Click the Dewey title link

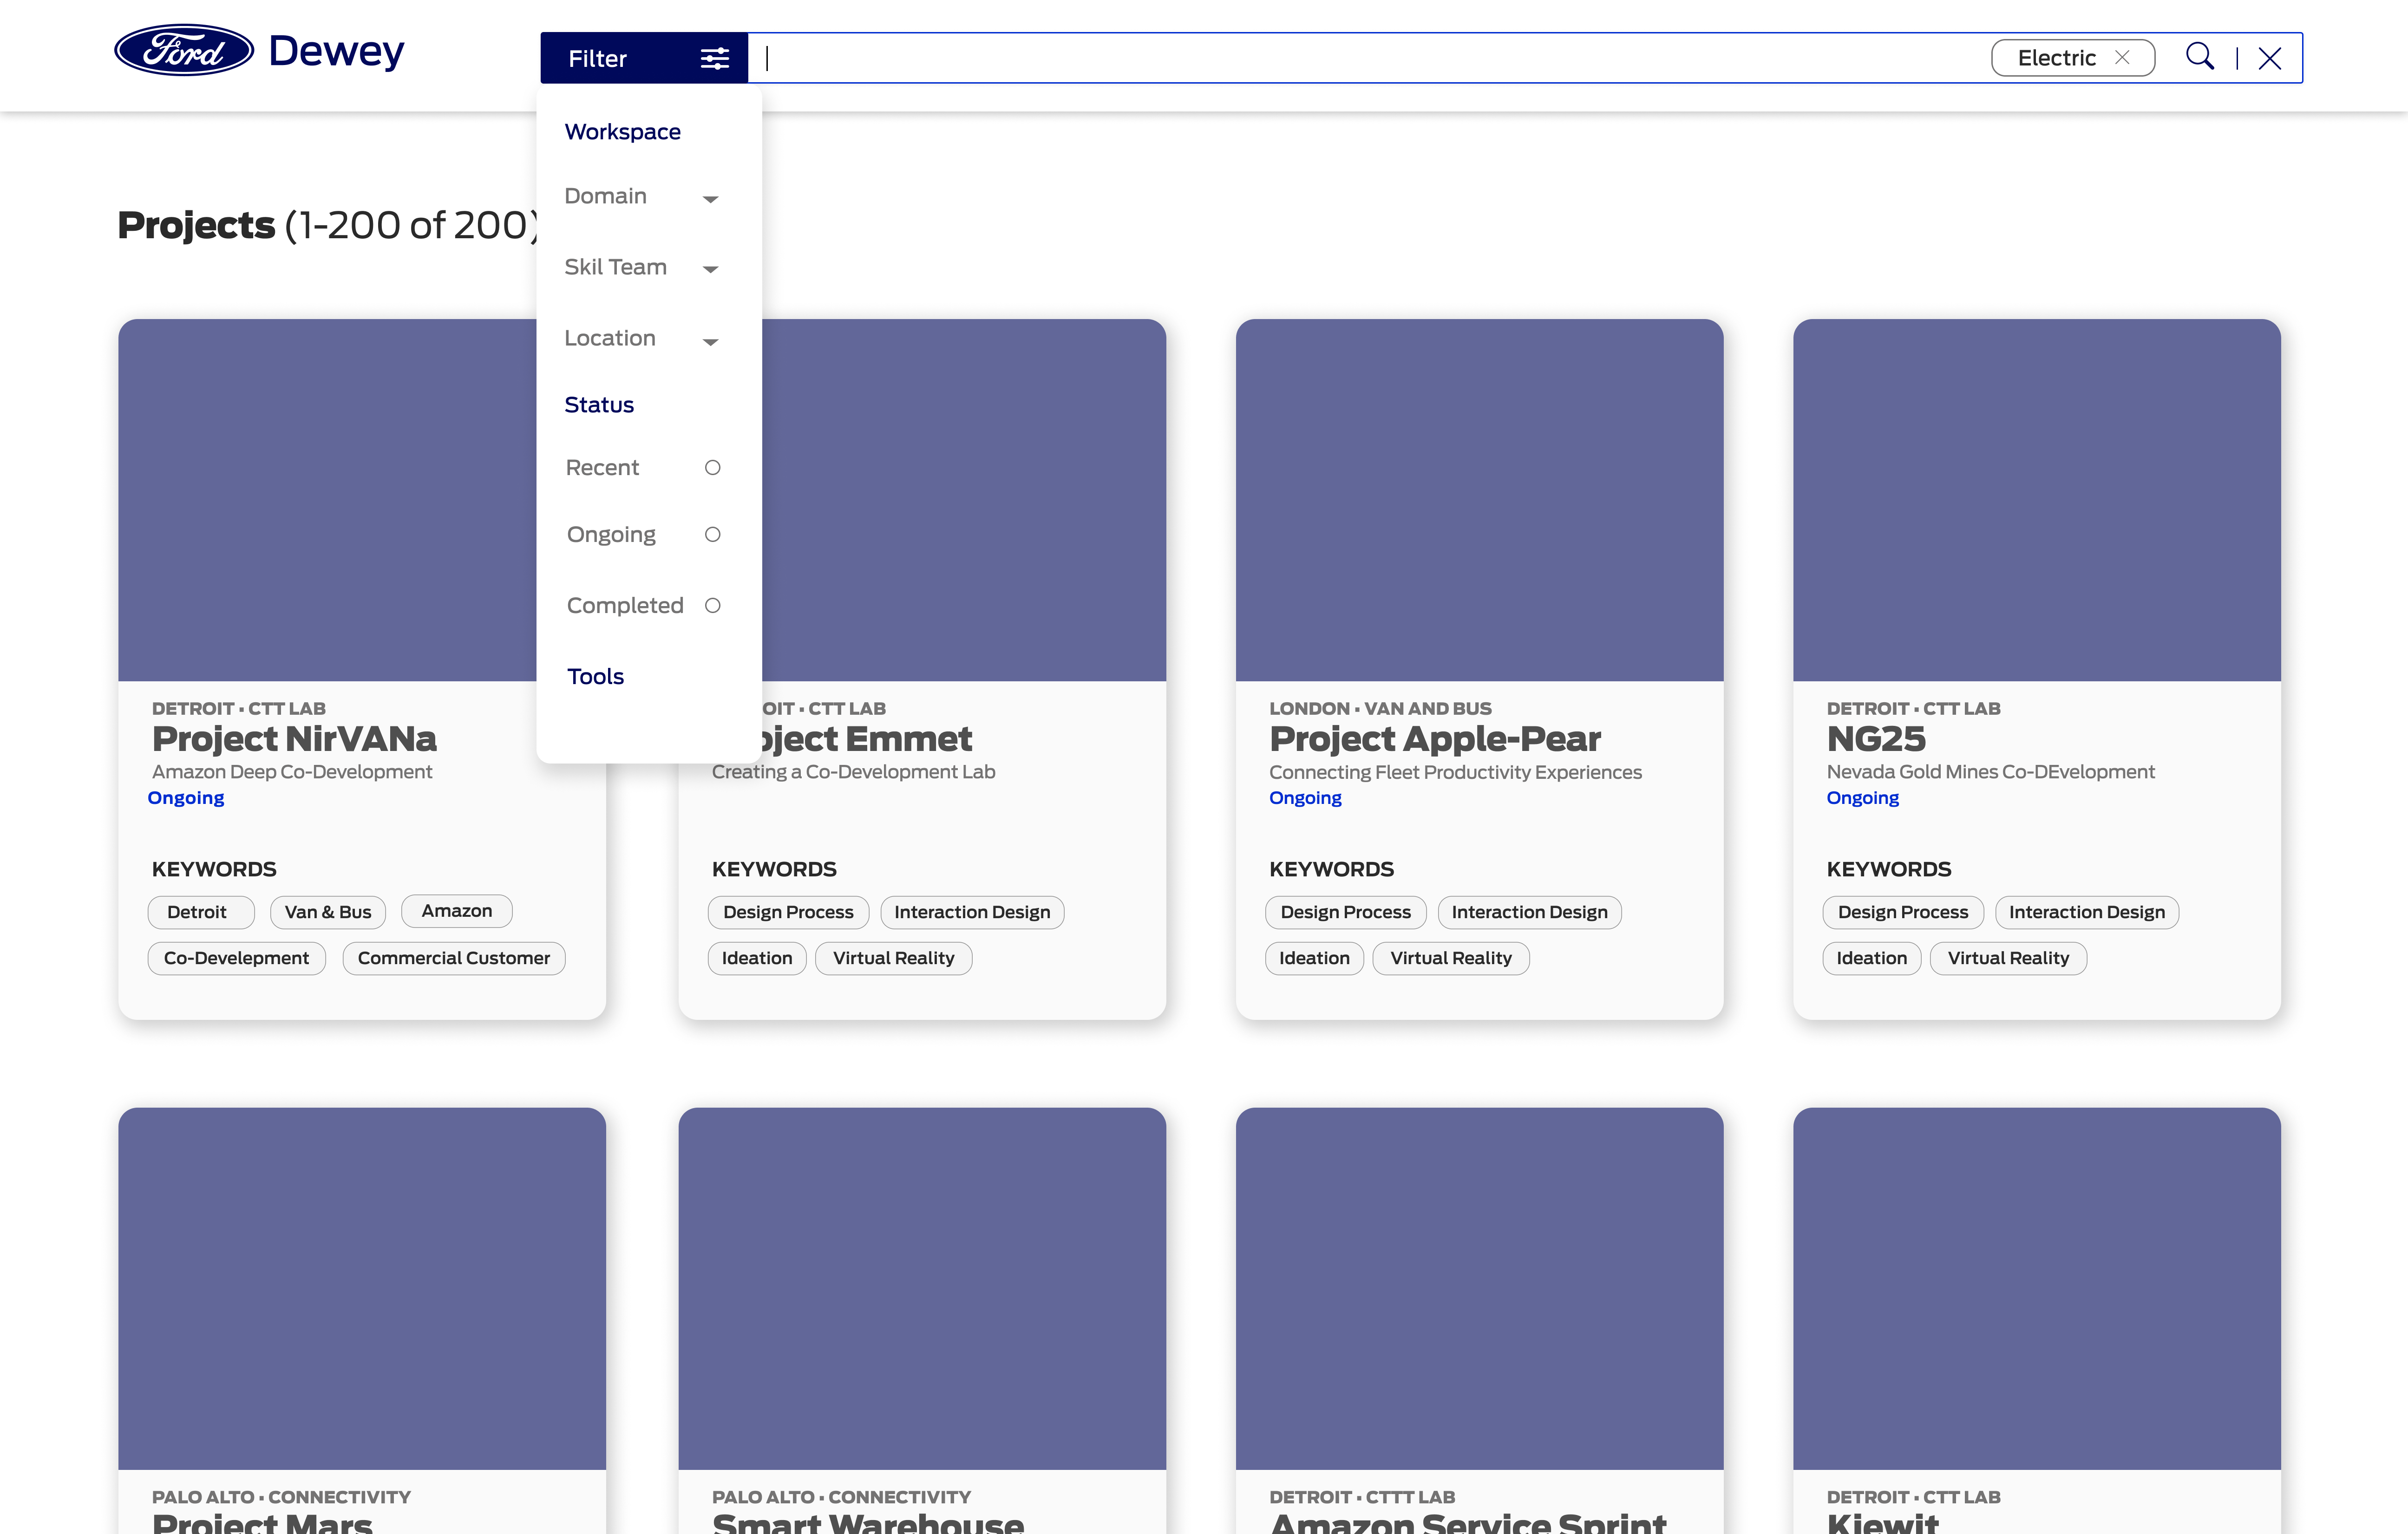pyautogui.click(x=337, y=51)
